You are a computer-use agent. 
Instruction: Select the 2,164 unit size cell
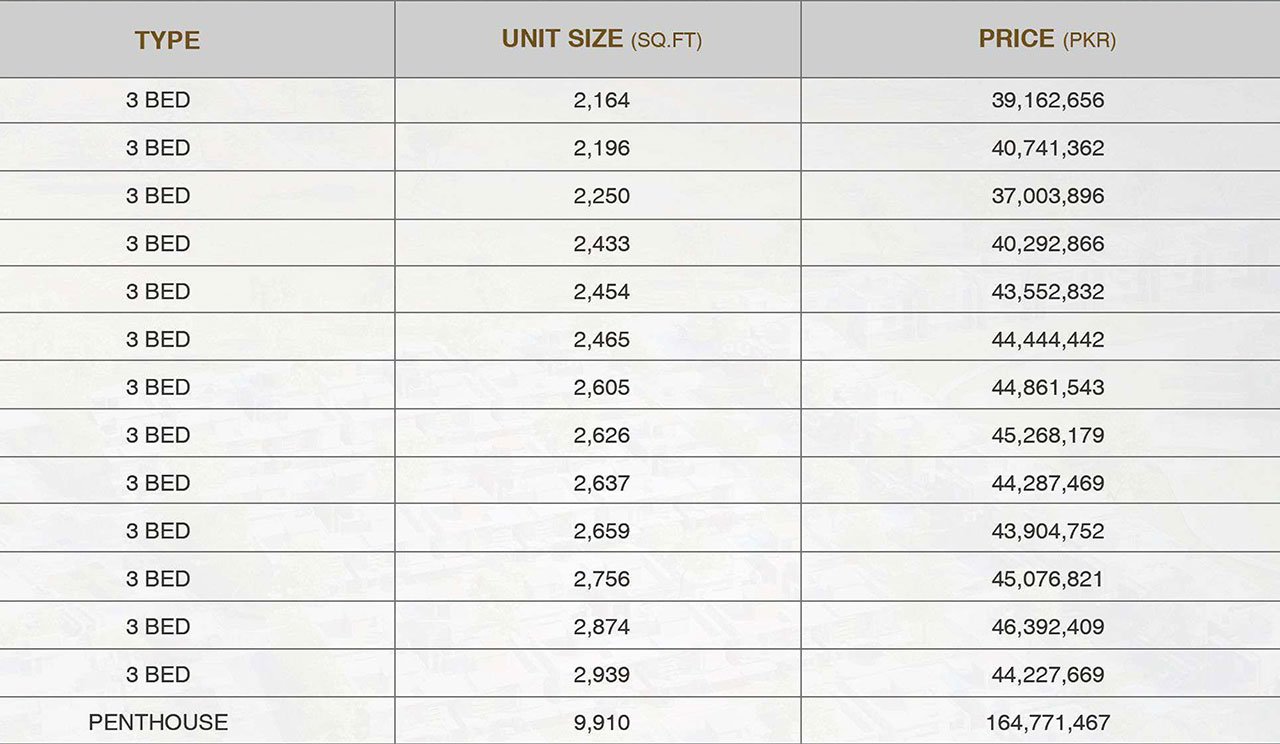pos(601,100)
